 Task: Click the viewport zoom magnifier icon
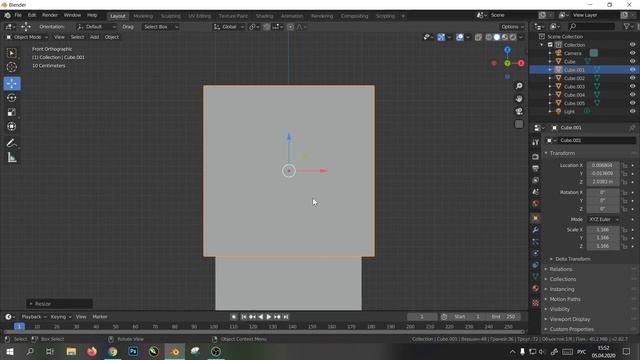tap(519, 86)
